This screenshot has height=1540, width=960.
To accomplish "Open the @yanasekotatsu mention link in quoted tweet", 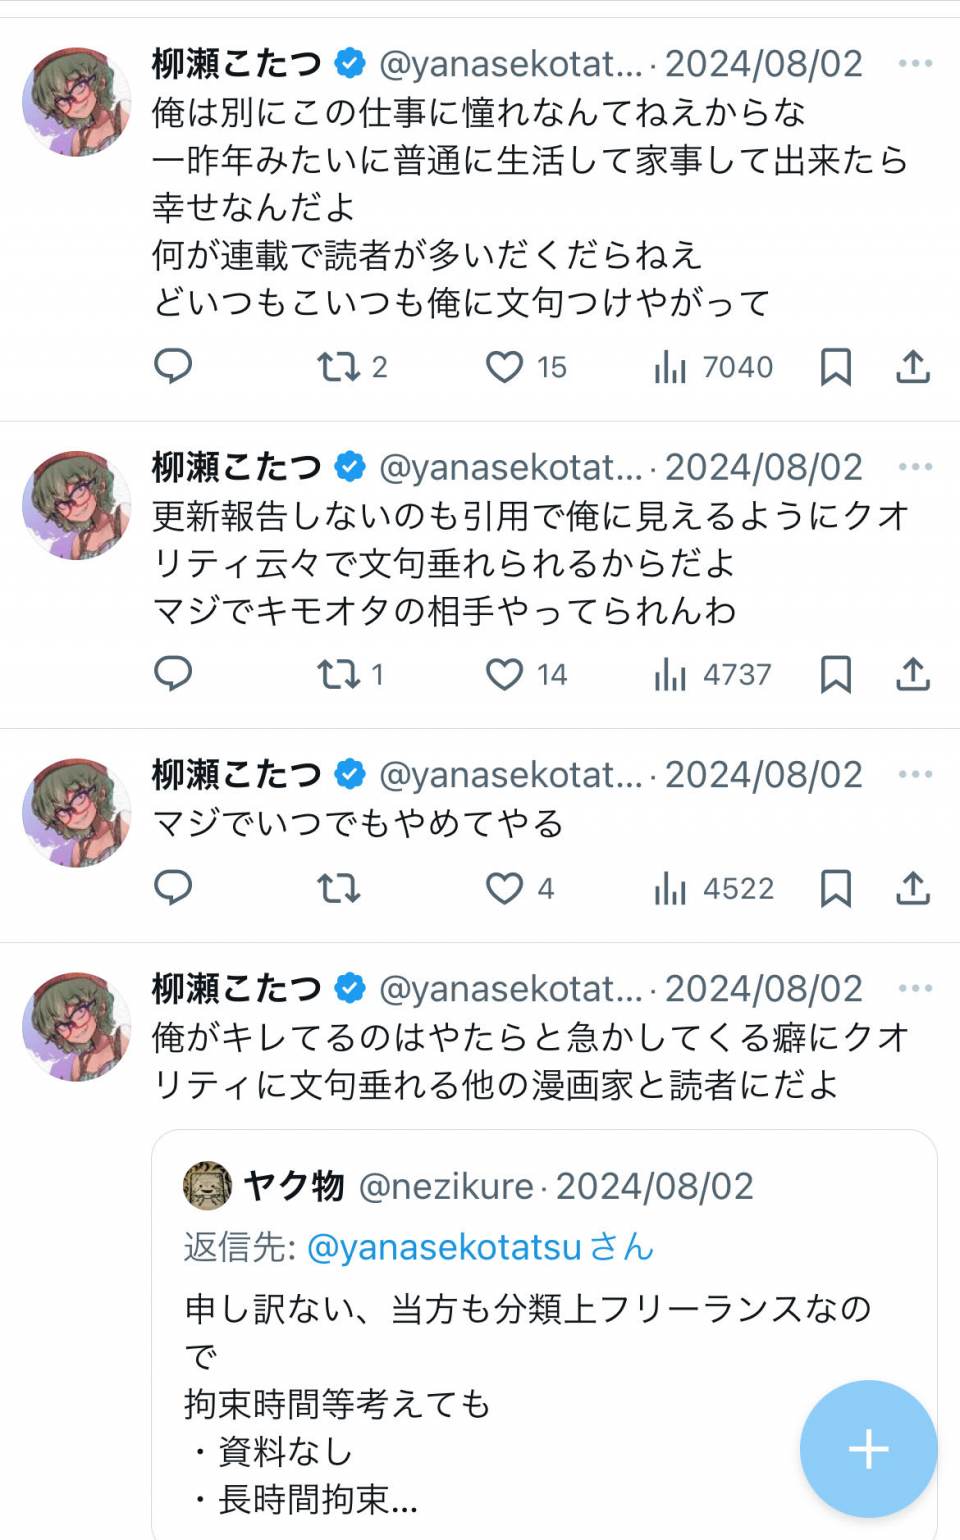I will pyautogui.click(x=444, y=1247).
